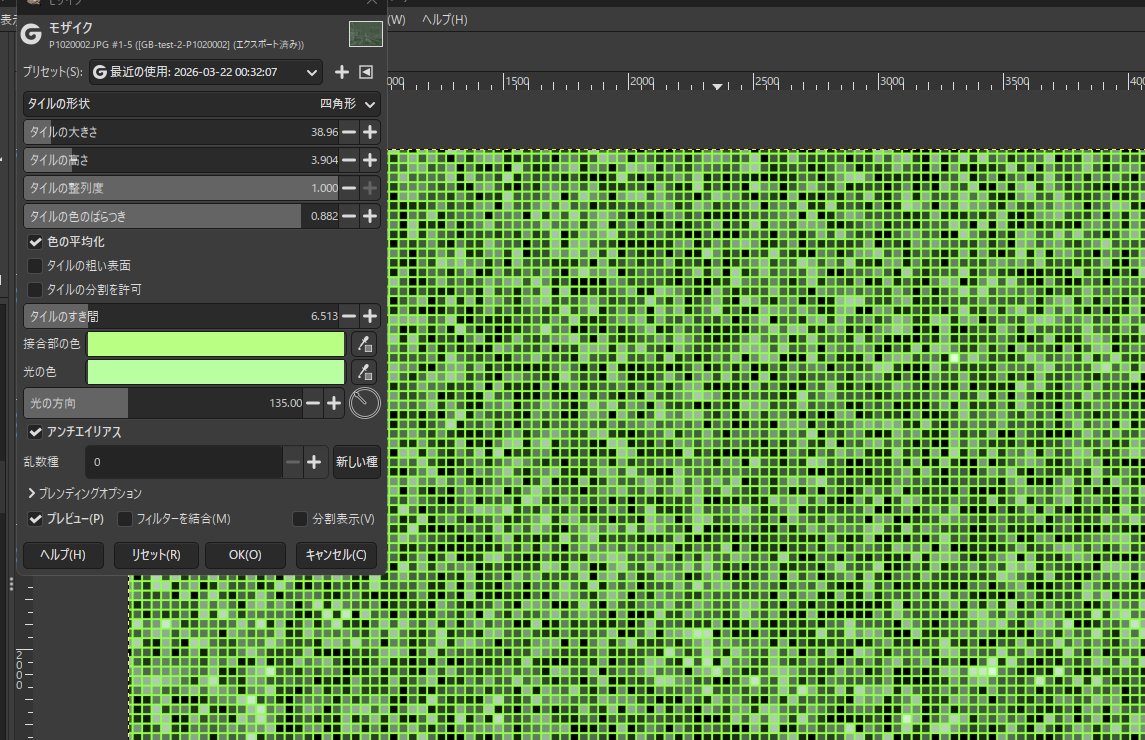1145x740 pixels.
Task: Generate new seed with 新しい種 button
Action: [x=357, y=462]
